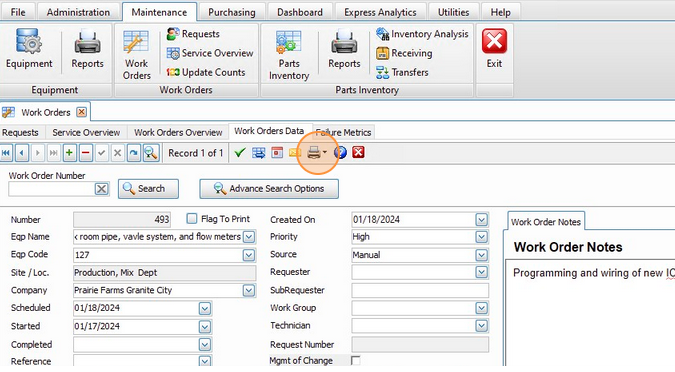Click the Search button

click(149, 189)
